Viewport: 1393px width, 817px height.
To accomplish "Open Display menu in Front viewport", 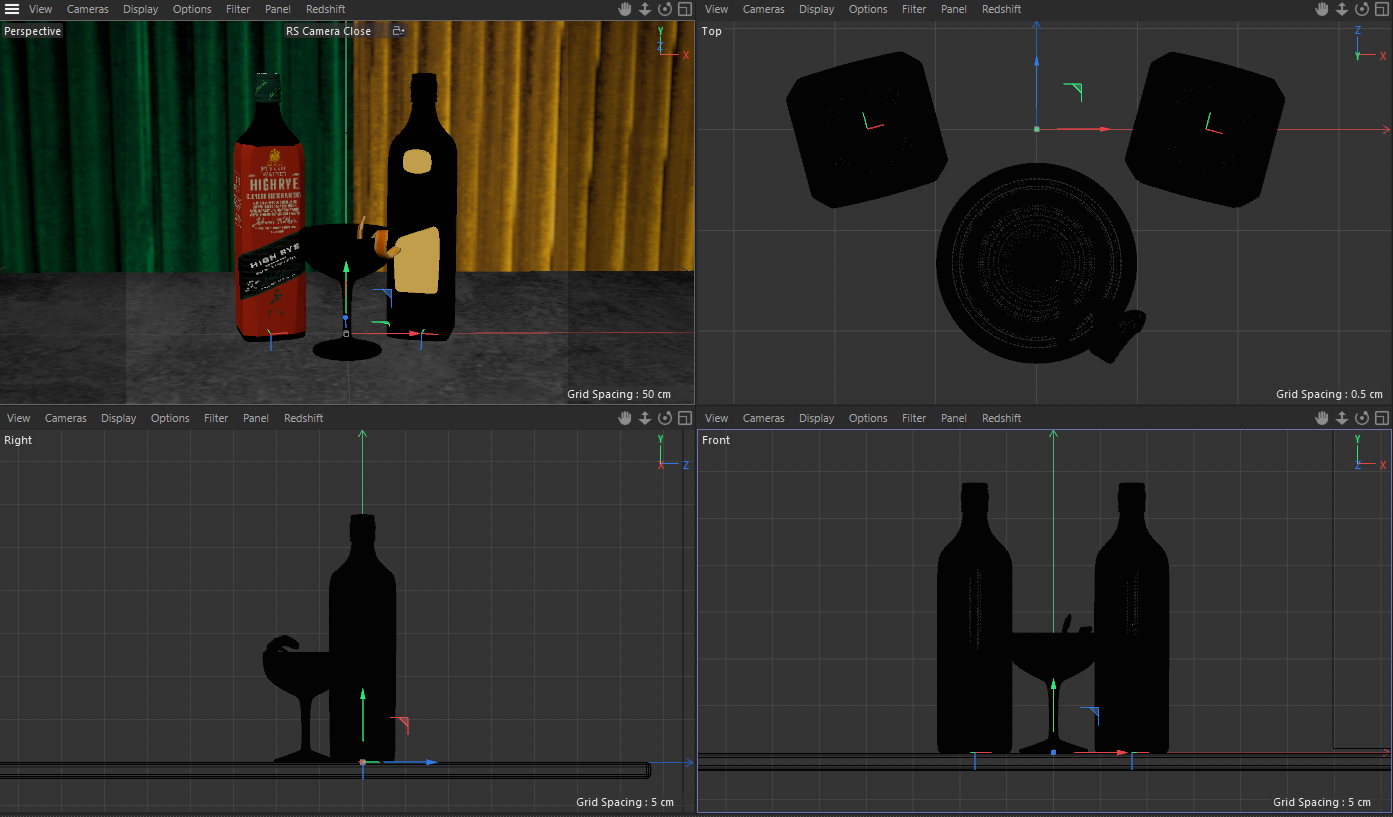I will [817, 418].
